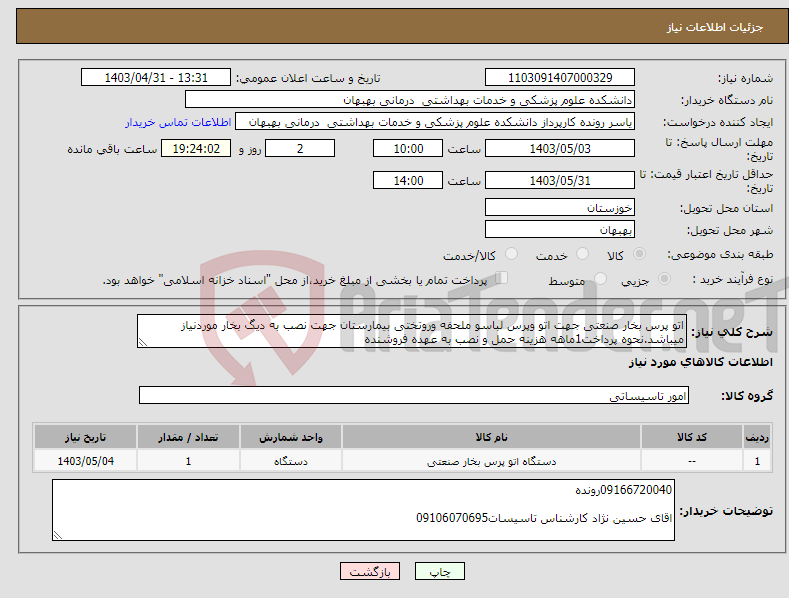789x598 pixels.
Task: Select the کالا/خدمت radio button
Action: (511, 254)
